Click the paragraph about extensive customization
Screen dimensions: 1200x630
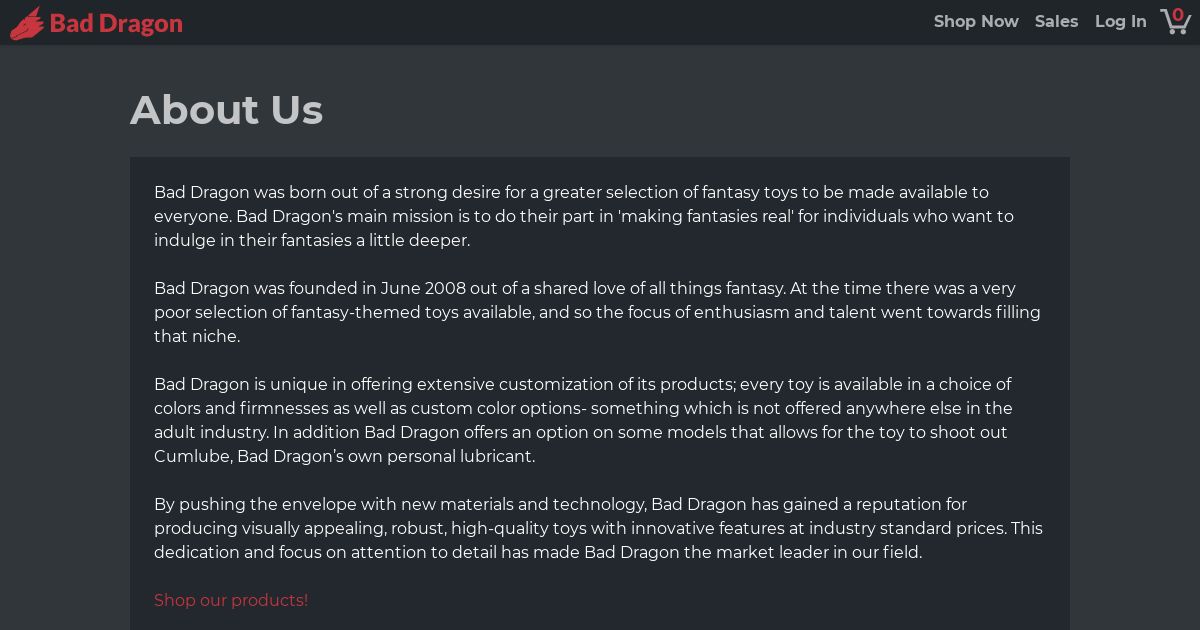[x=583, y=420]
